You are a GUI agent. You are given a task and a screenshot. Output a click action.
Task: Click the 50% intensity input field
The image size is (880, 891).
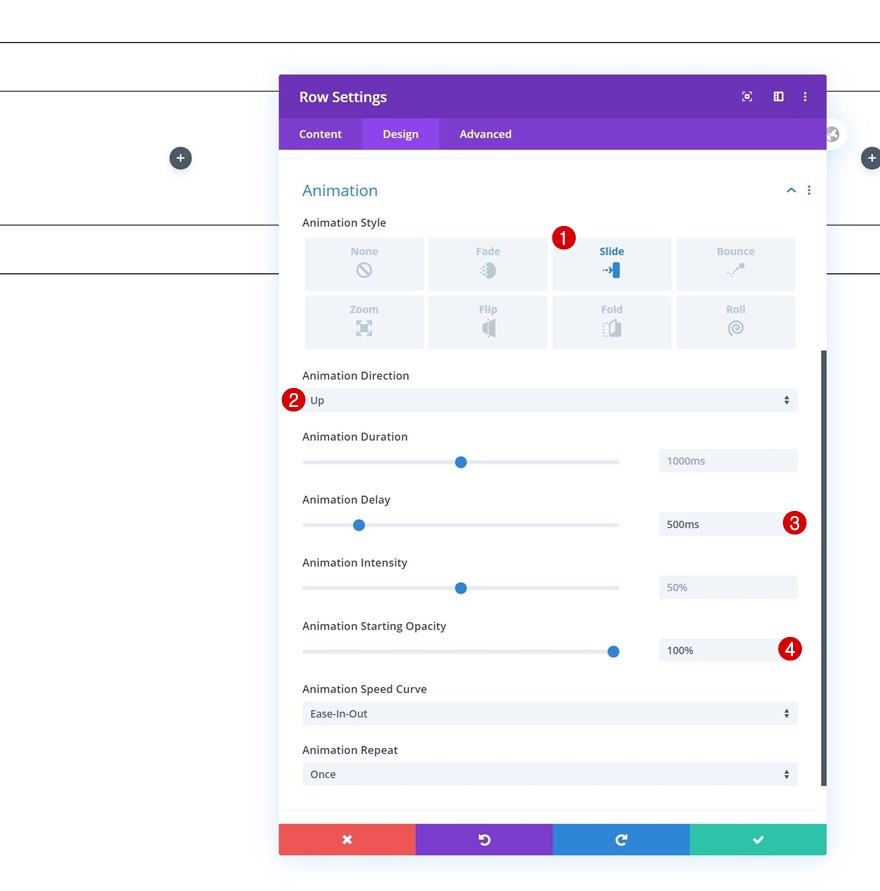click(x=728, y=587)
